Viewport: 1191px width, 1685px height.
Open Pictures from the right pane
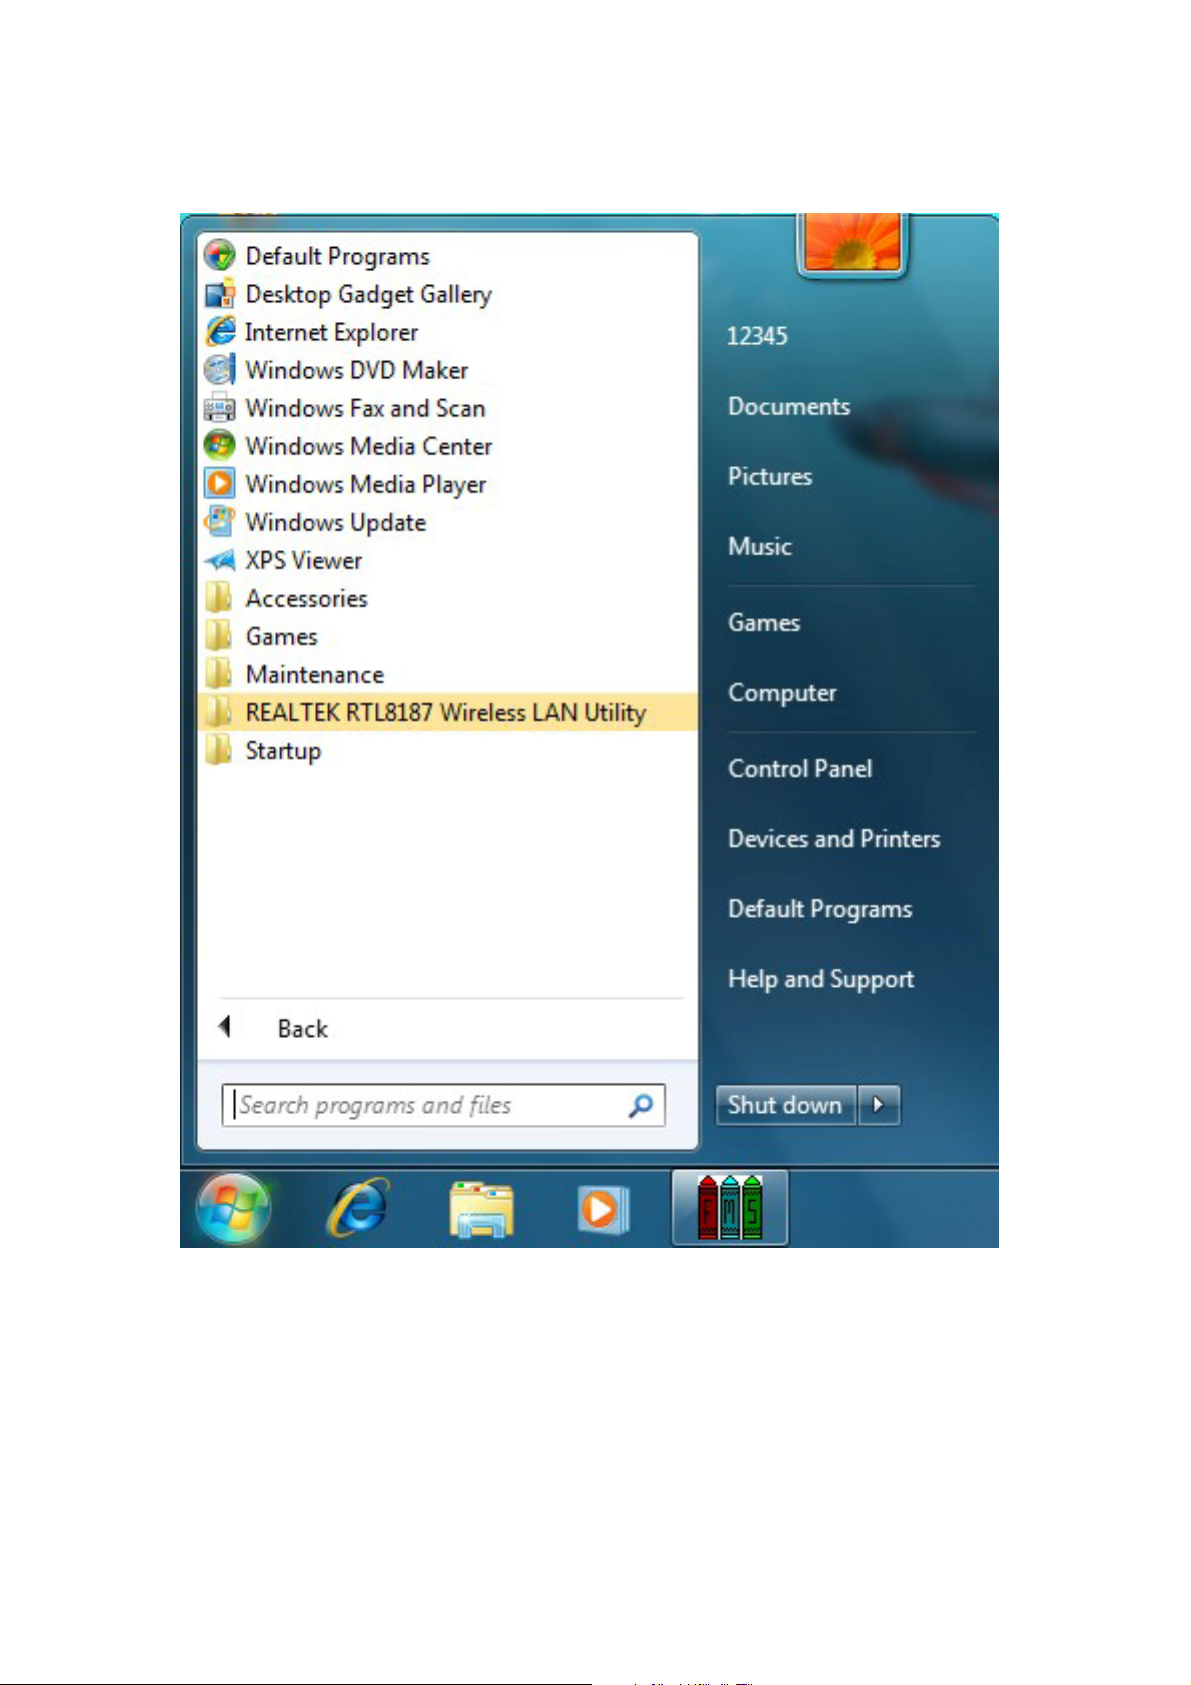coord(770,476)
